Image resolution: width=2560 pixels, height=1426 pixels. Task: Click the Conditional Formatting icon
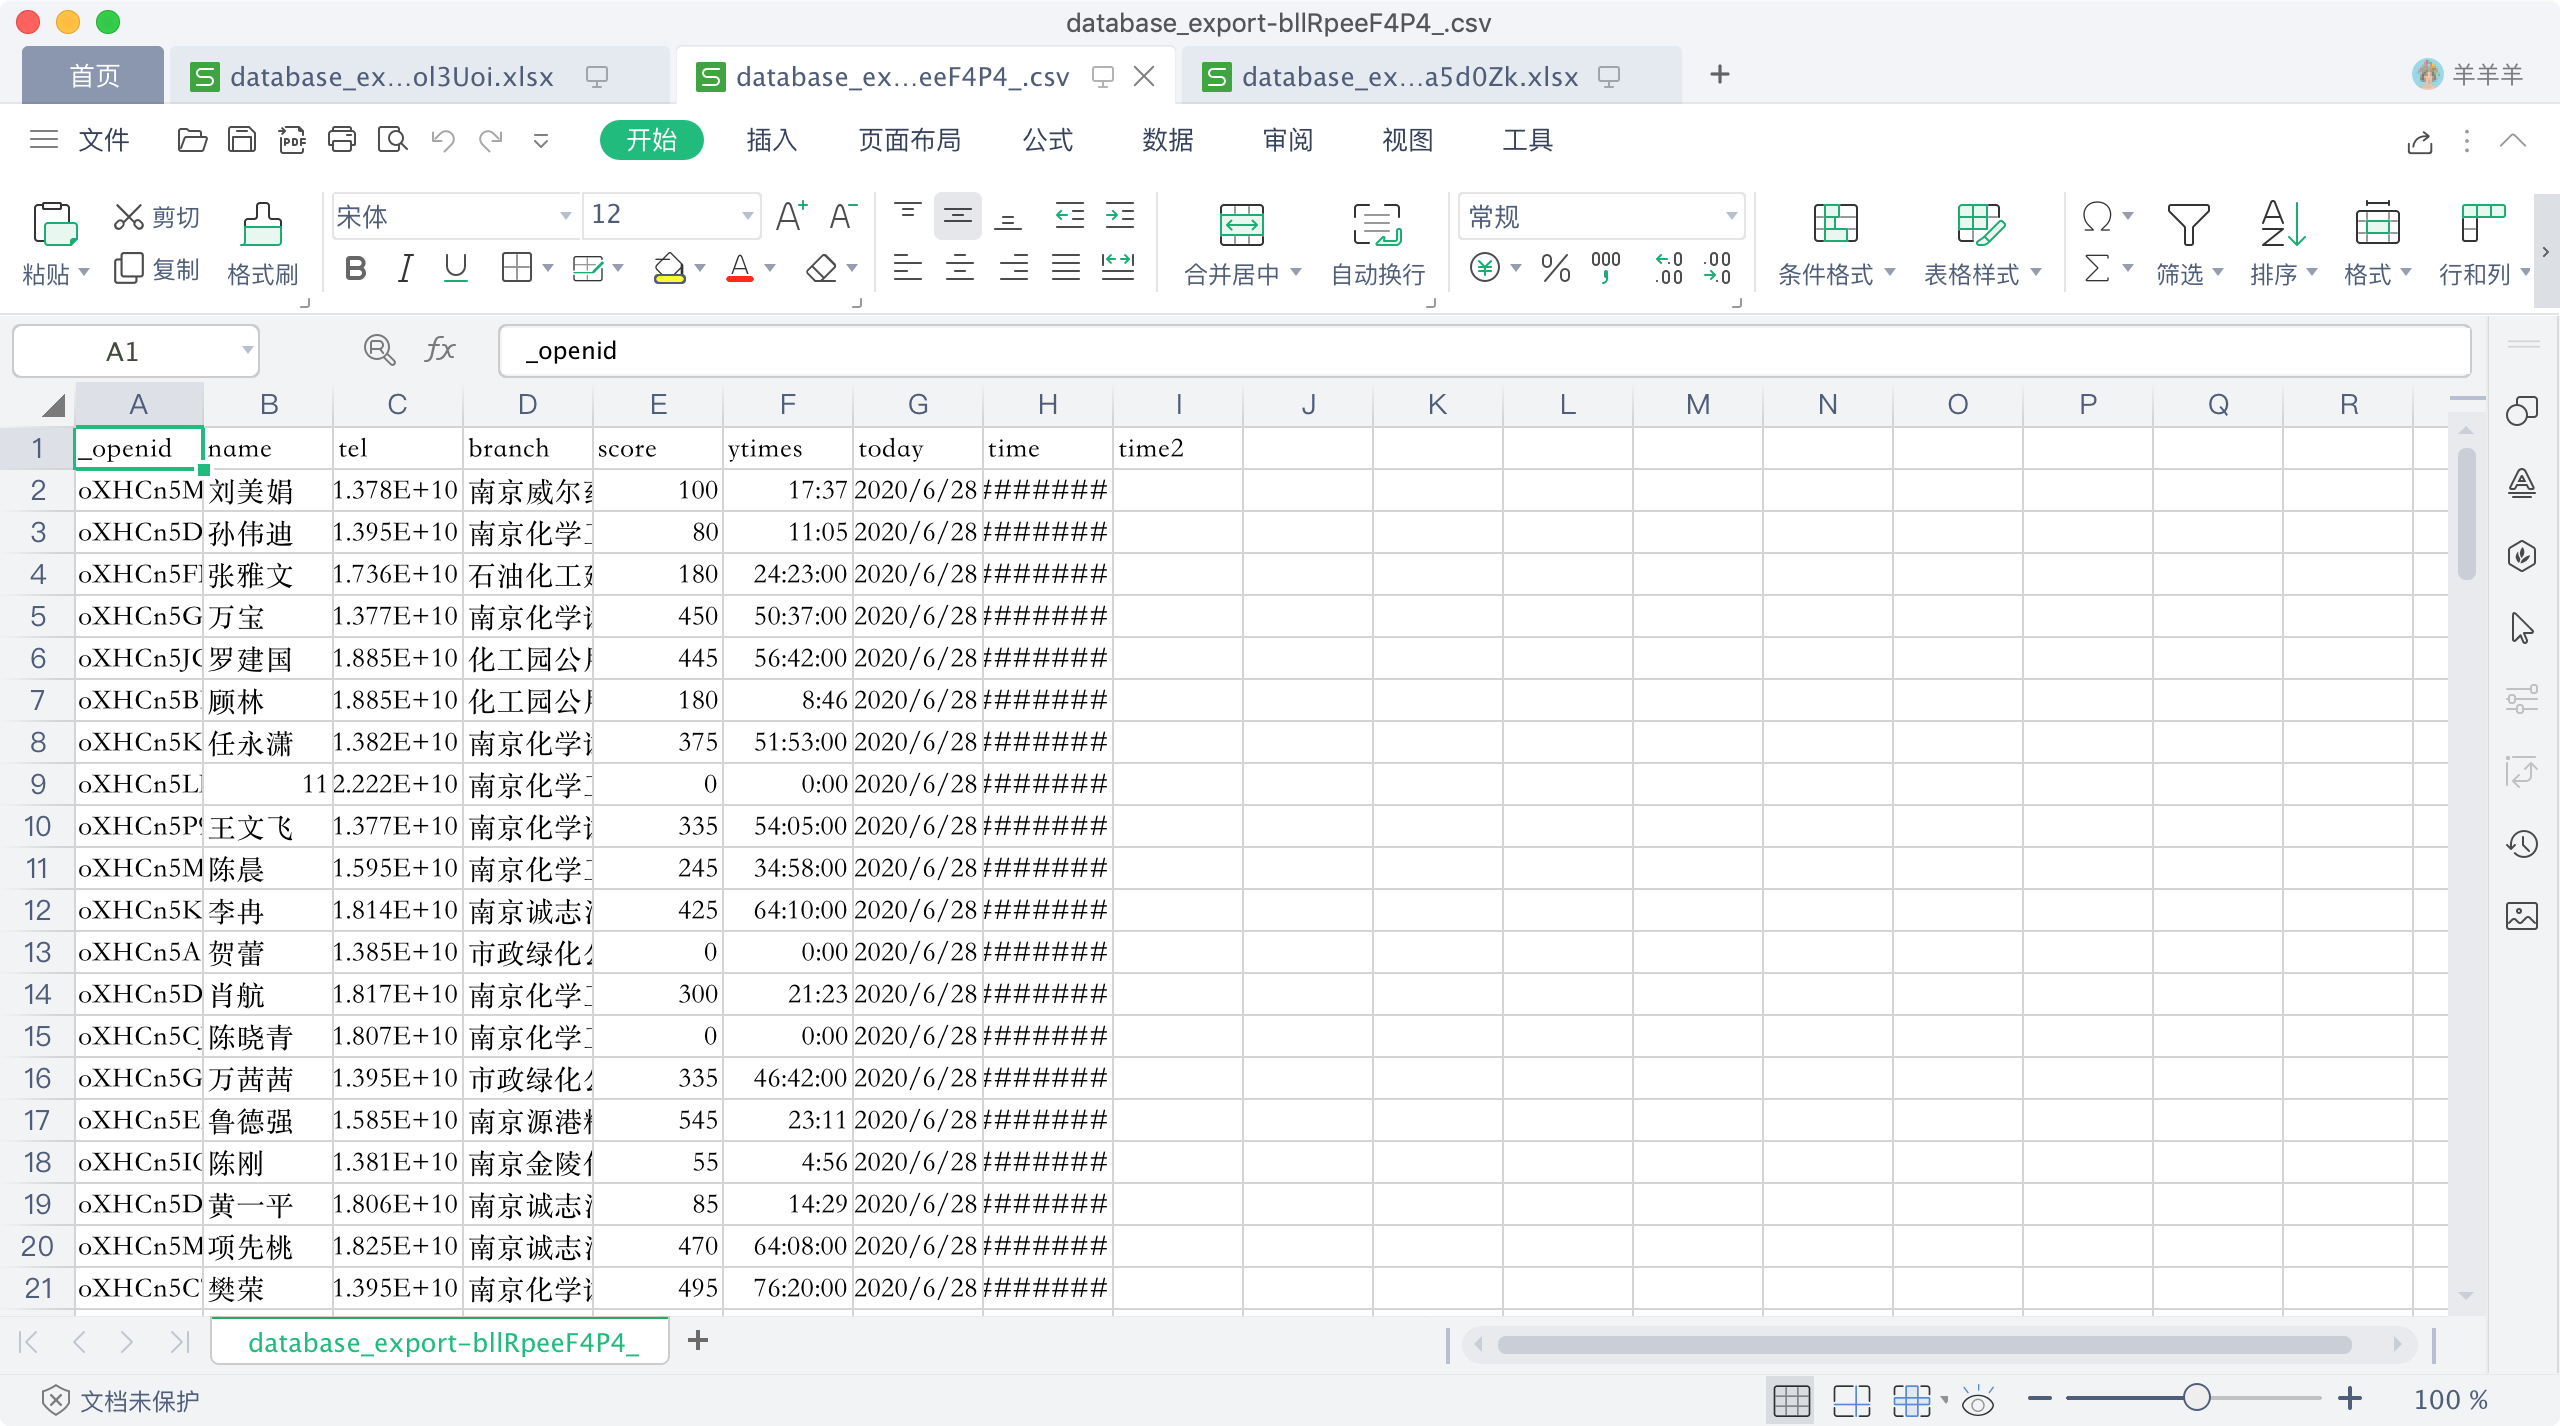pyautogui.click(x=1835, y=225)
